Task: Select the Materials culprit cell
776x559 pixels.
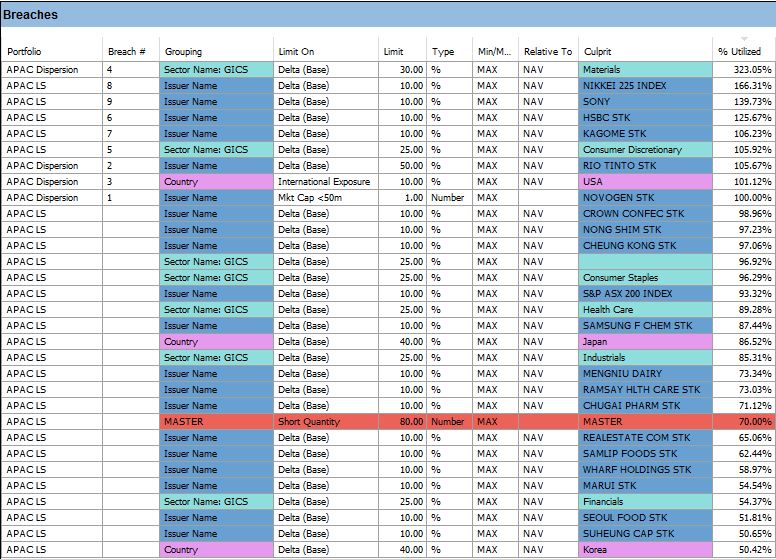Action: pyautogui.click(x=645, y=70)
